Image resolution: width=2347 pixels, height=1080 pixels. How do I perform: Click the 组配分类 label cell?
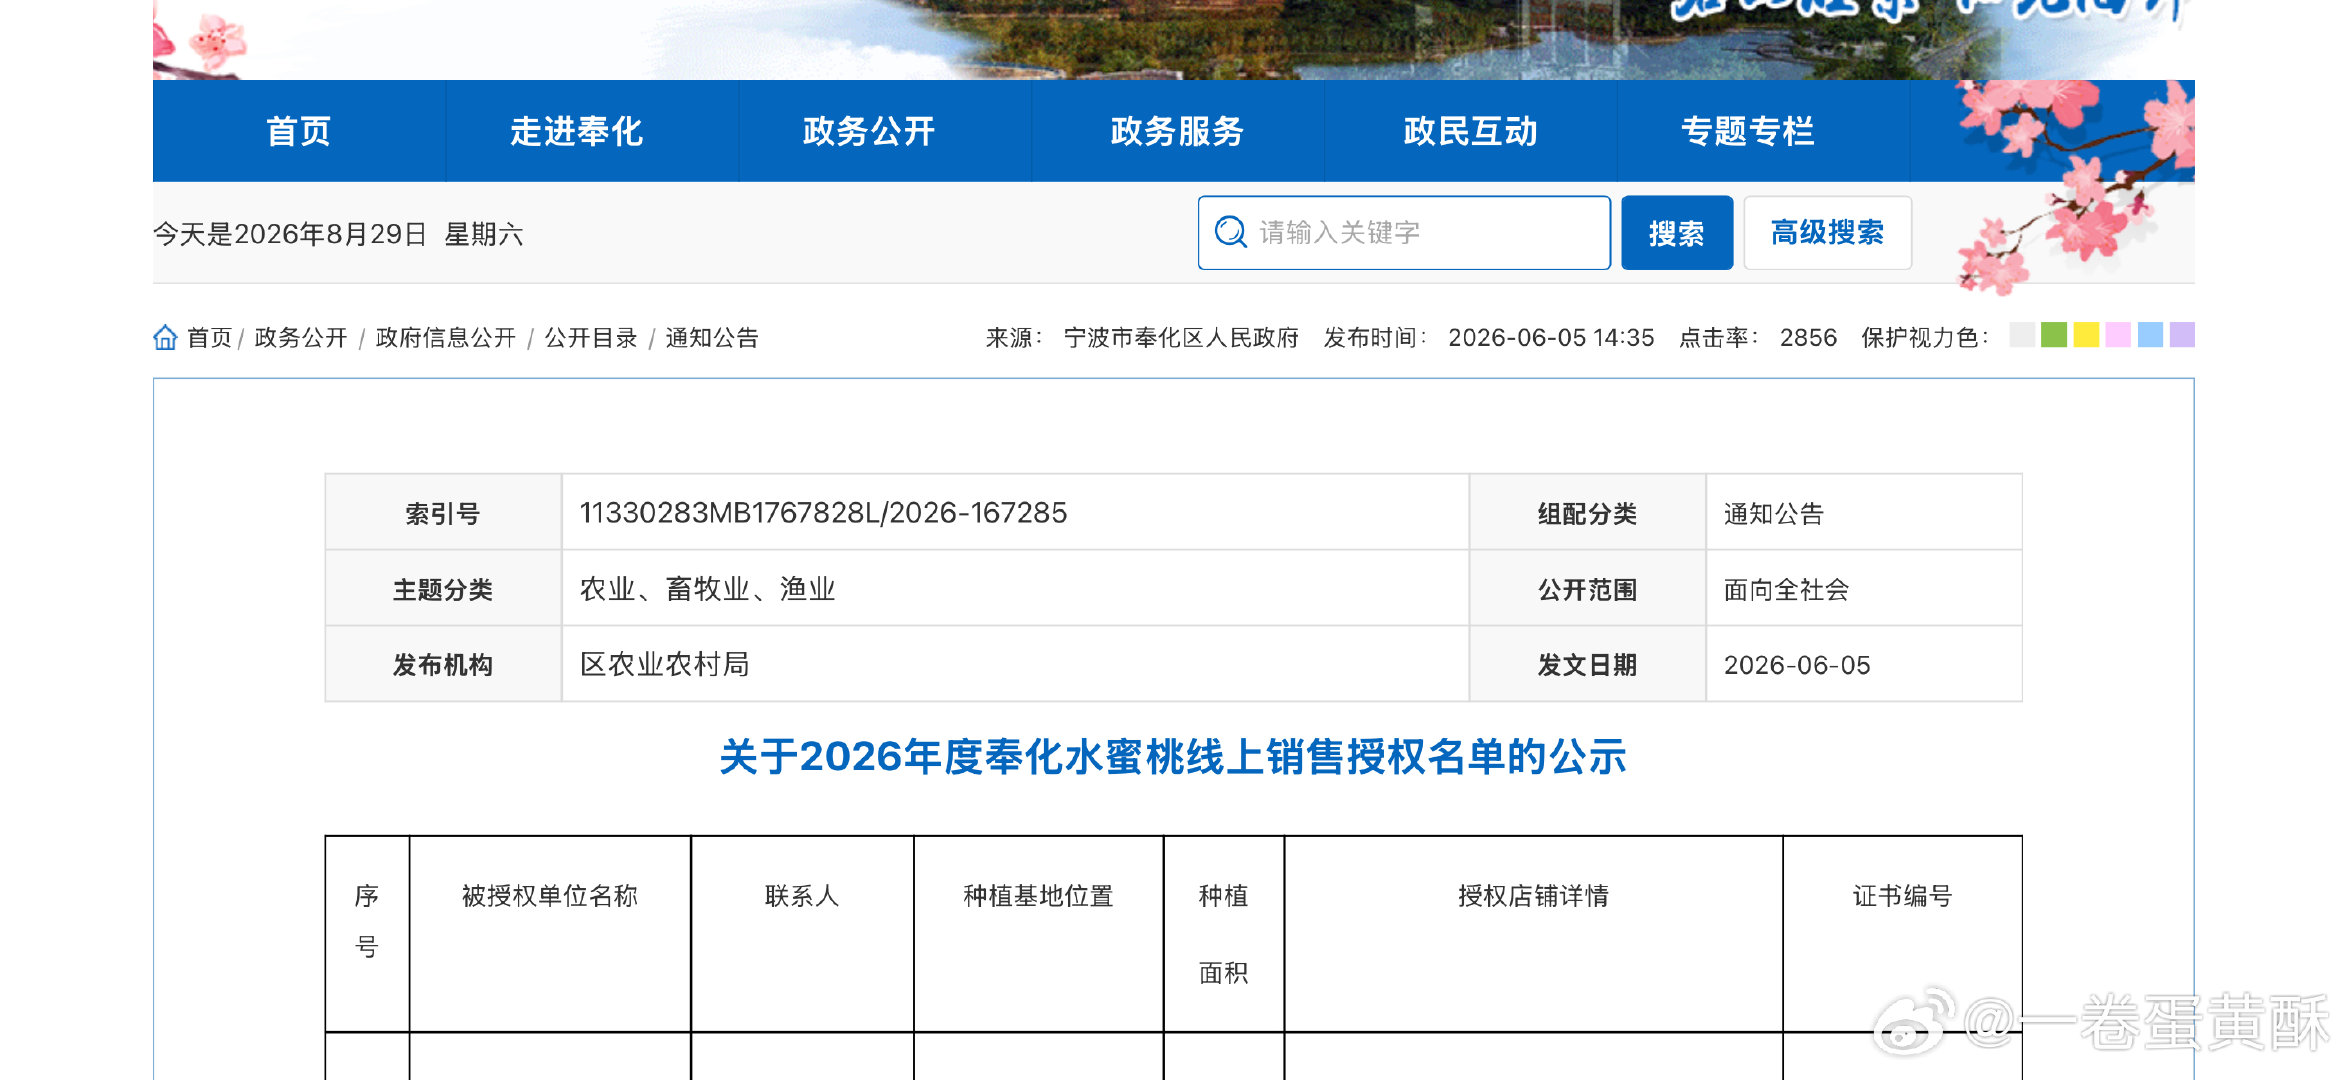pos(1587,513)
